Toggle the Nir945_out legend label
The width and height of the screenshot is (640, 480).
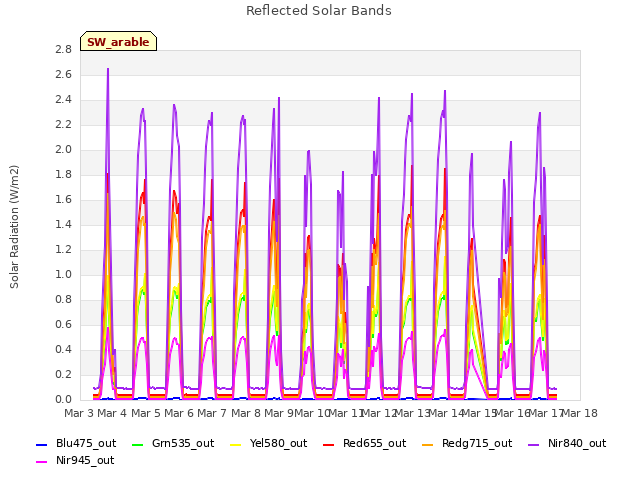pos(85,461)
